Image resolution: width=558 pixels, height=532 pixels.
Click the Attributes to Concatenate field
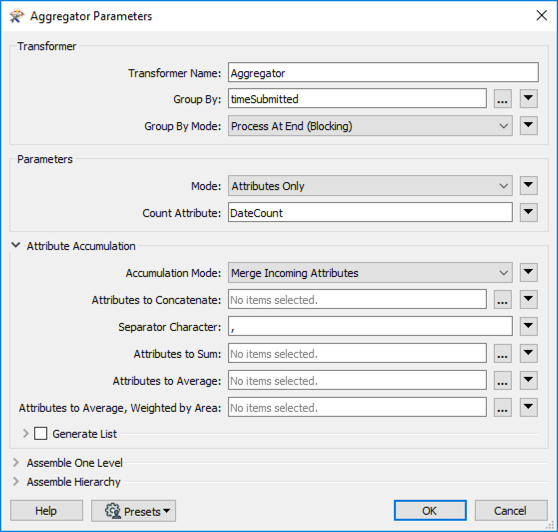[357, 300]
